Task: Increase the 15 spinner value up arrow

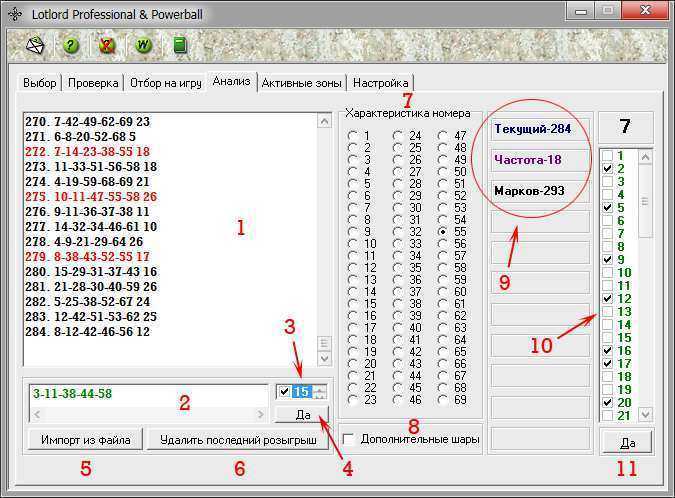Action: pos(319,389)
